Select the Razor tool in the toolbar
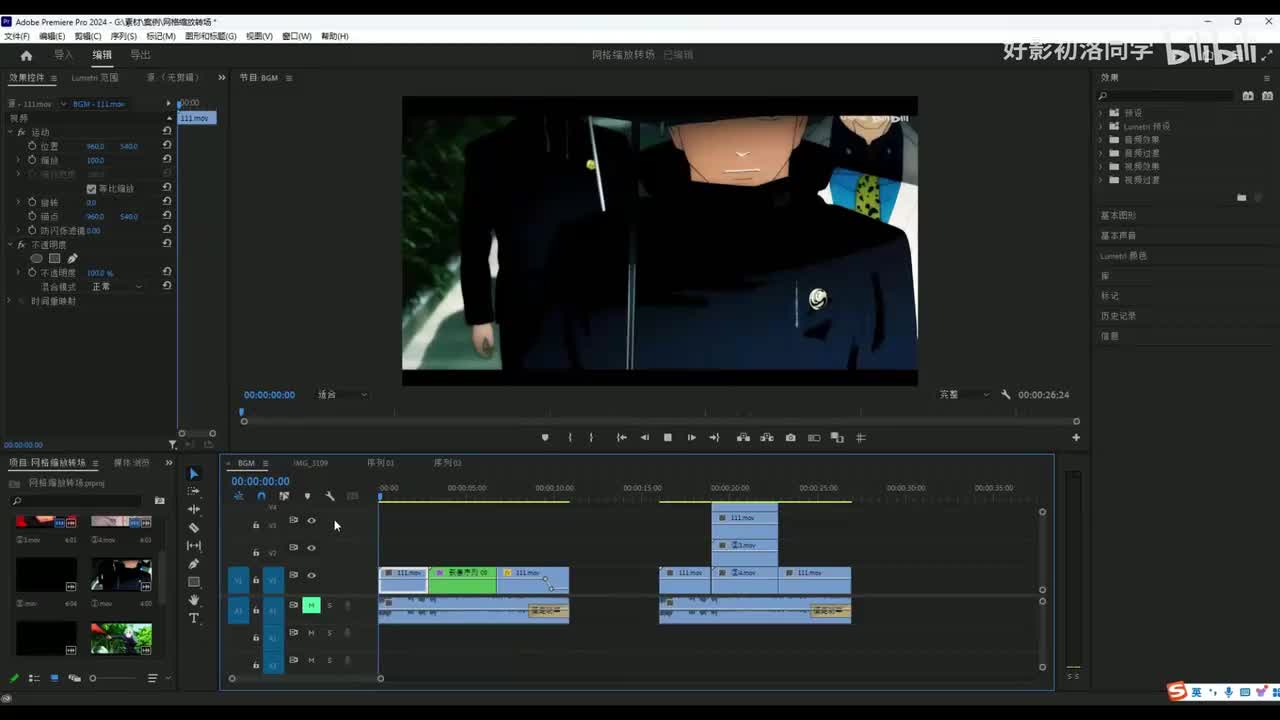The image size is (1280, 720). click(x=194, y=527)
